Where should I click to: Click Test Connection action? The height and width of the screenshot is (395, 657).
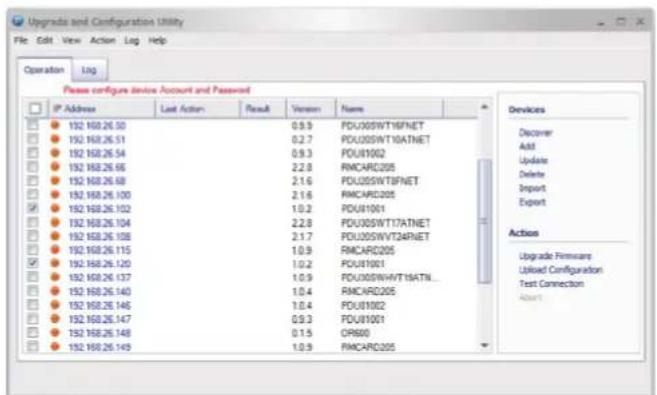(551, 284)
